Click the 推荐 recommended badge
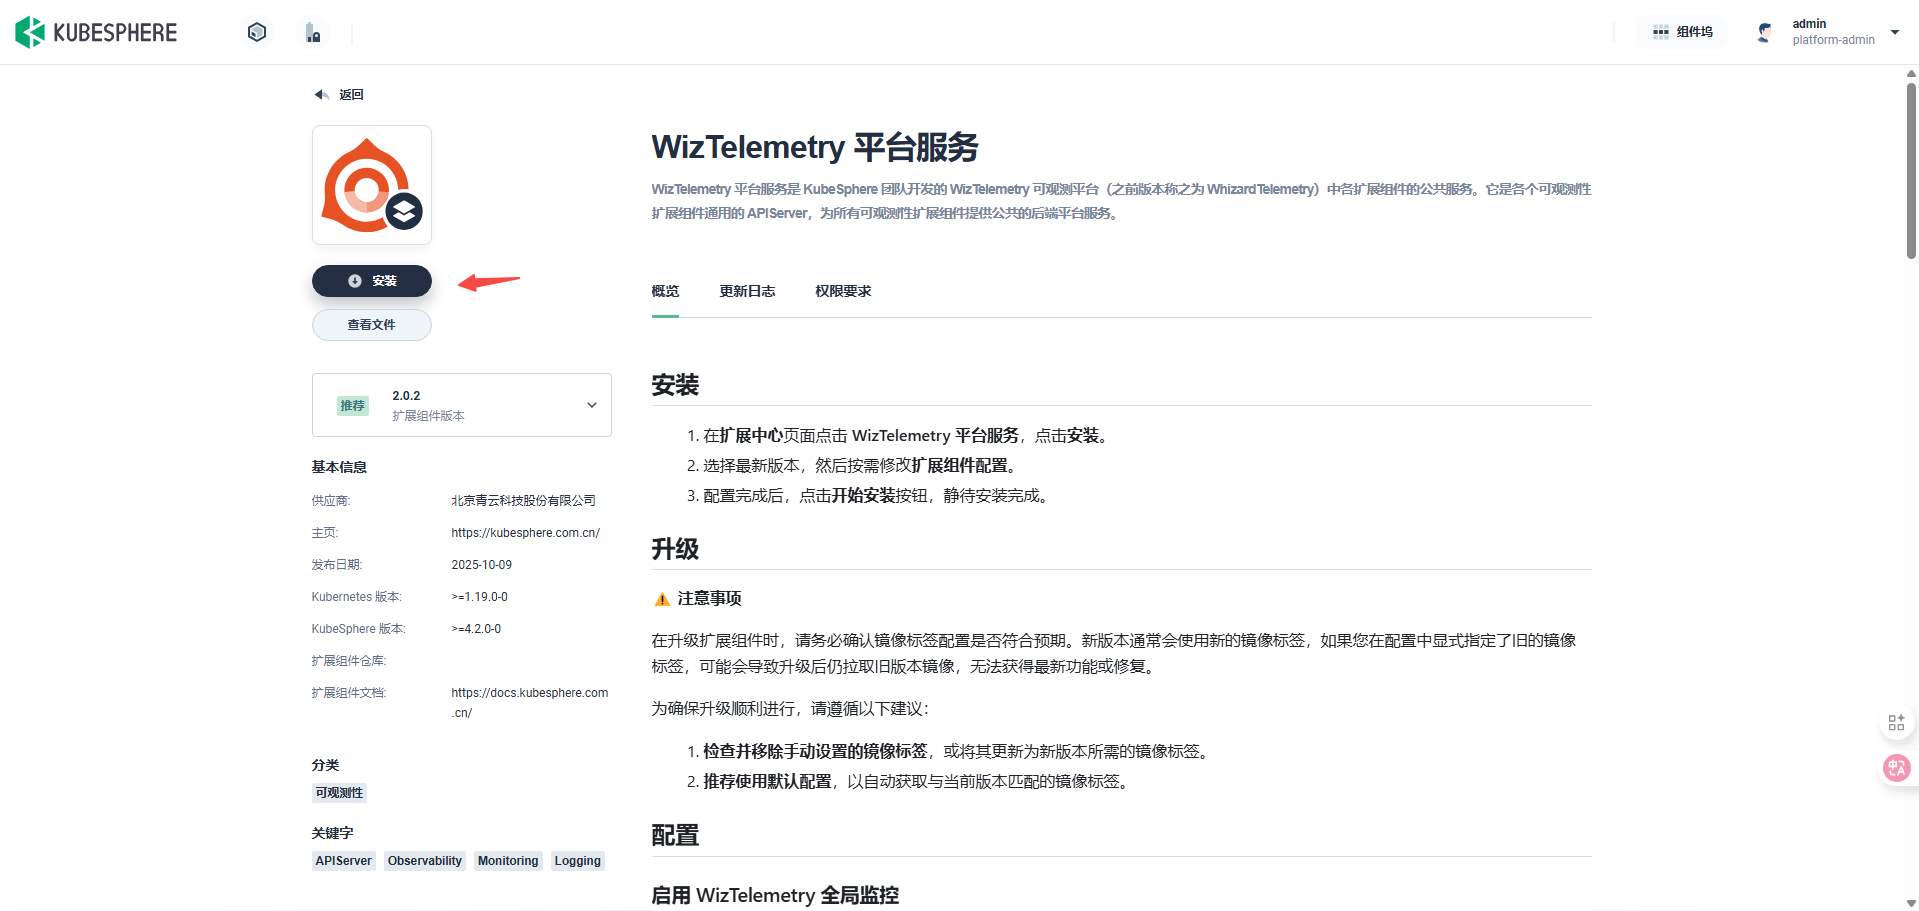This screenshot has height=911, width=1919. (x=353, y=405)
